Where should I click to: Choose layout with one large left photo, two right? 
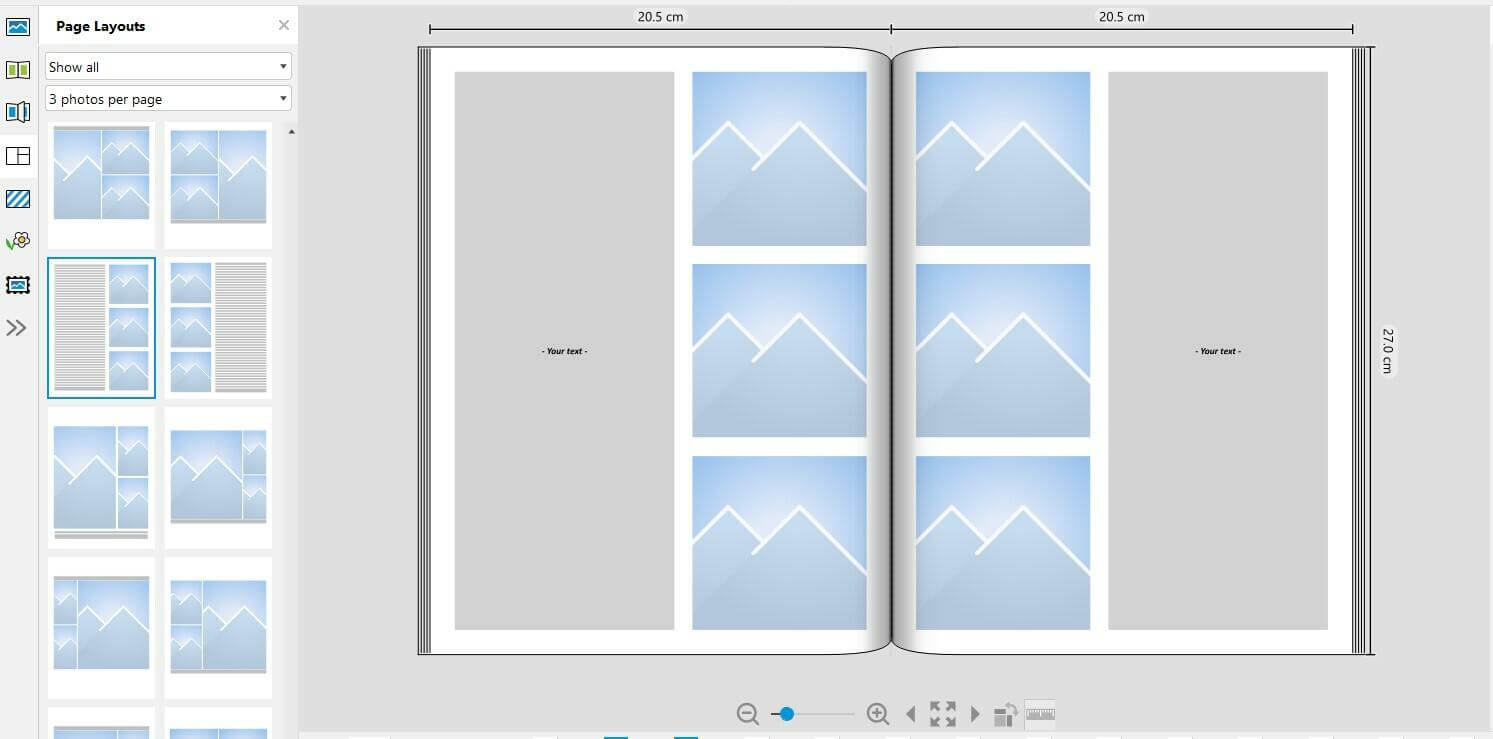click(x=101, y=185)
